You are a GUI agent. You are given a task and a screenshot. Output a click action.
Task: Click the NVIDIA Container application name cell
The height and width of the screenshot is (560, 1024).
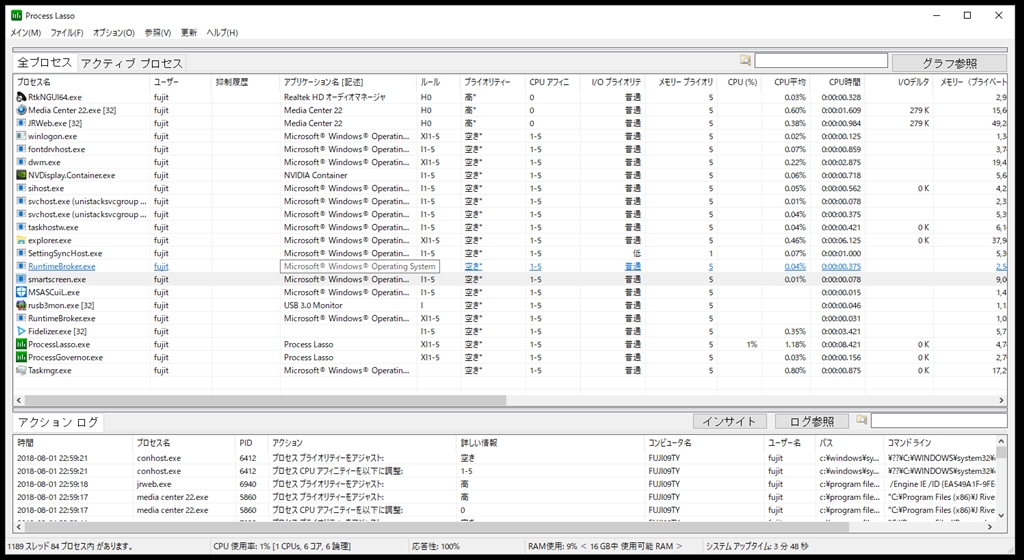(315, 175)
